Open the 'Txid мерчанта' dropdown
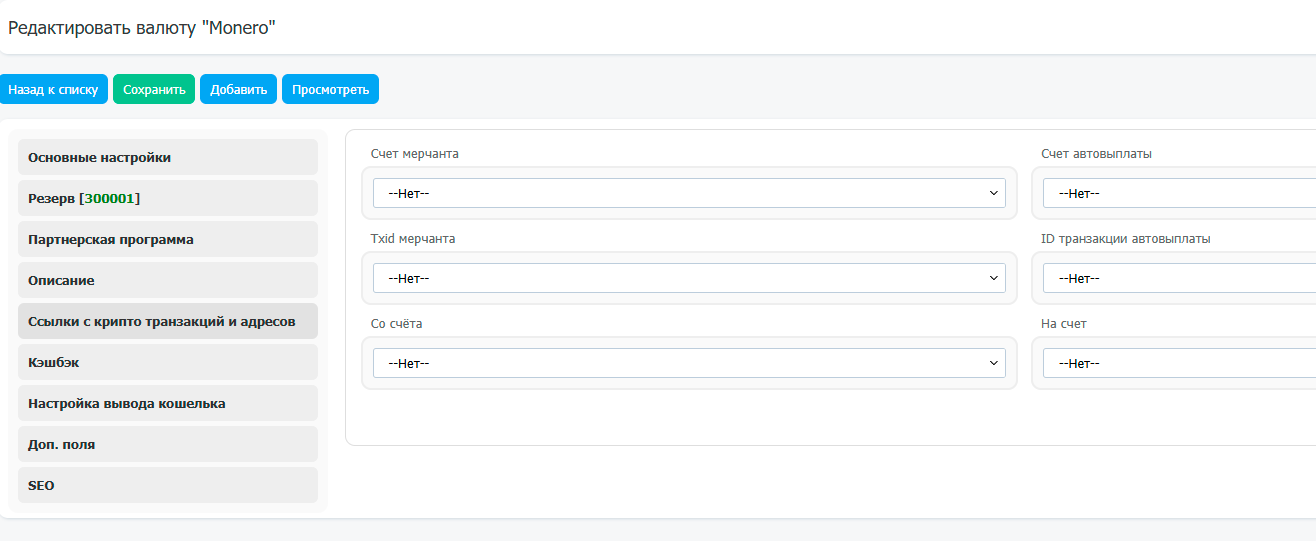1316x541 pixels. coord(689,278)
